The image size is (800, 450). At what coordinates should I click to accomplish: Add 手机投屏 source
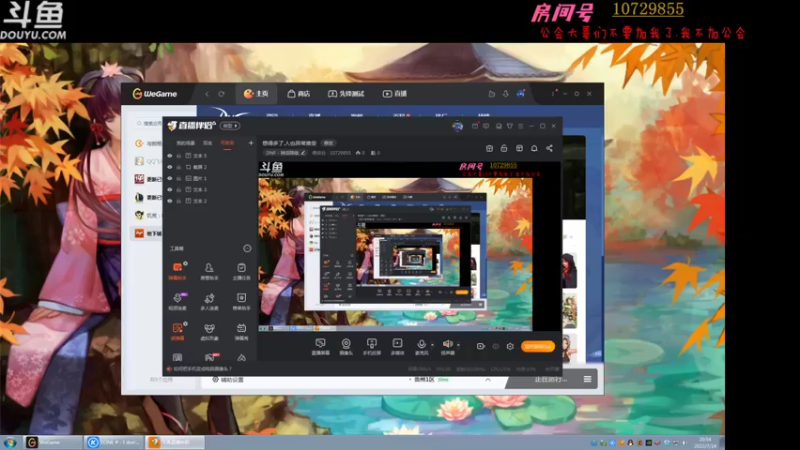371,346
